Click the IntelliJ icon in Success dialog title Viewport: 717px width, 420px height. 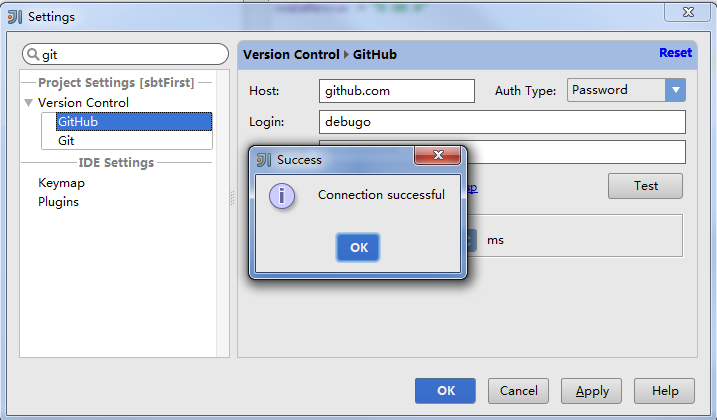click(x=264, y=160)
